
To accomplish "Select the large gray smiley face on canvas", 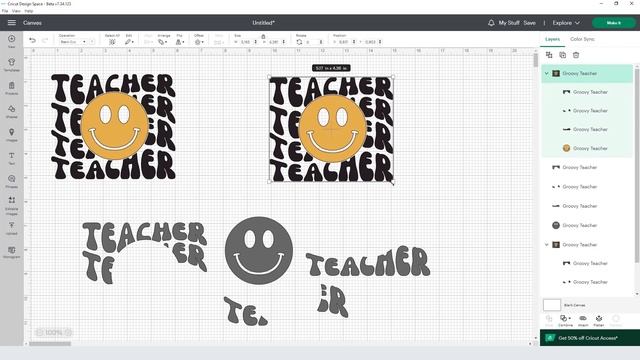I will (259, 251).
